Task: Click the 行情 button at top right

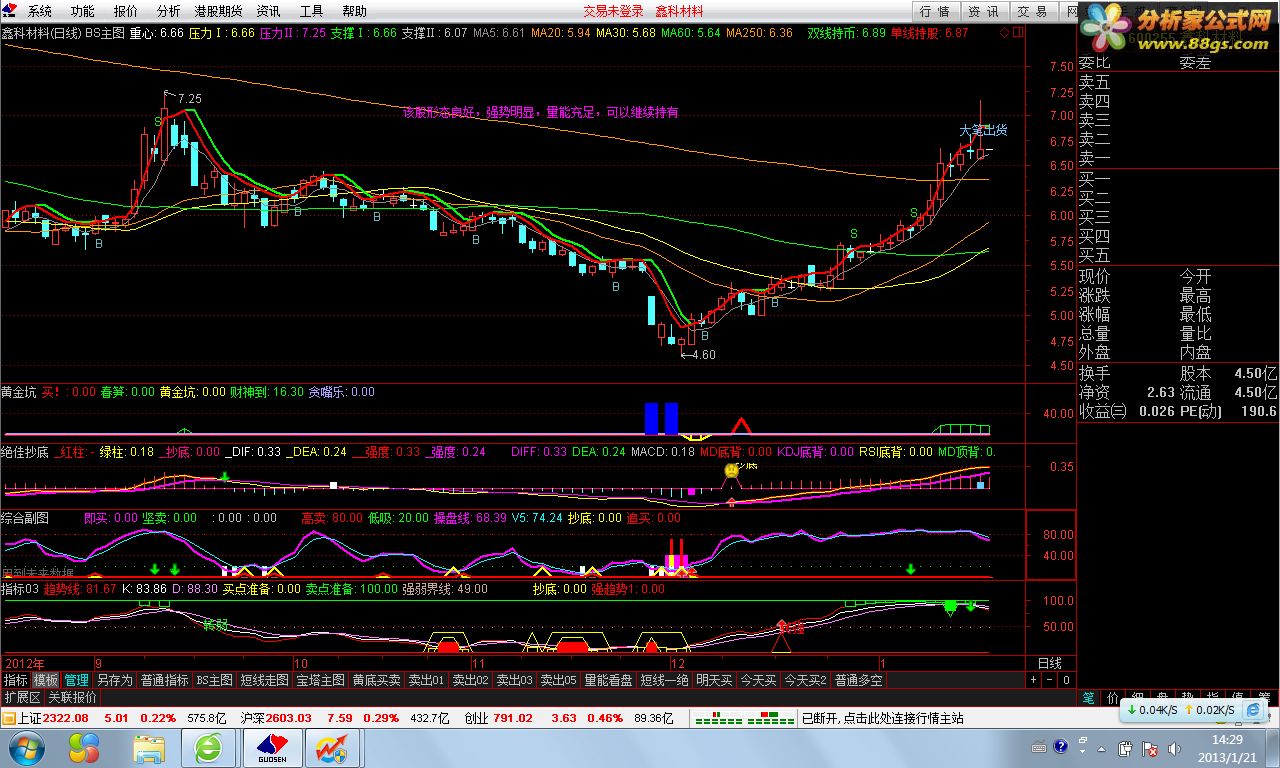Action: (x=935, y=11)
